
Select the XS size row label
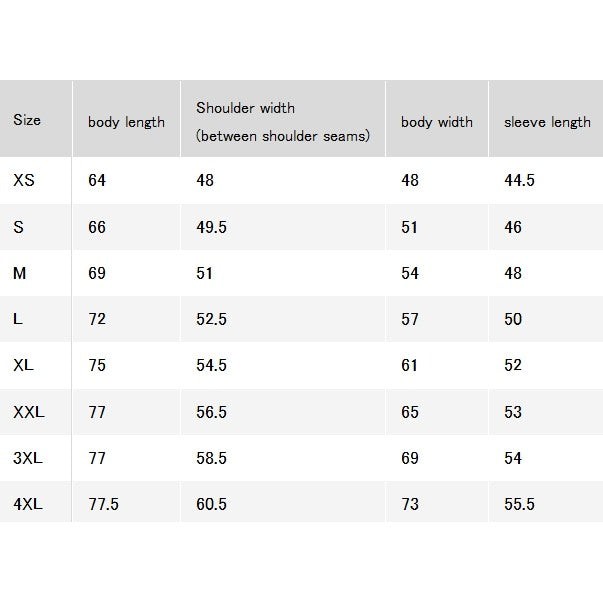coord(24,180)
